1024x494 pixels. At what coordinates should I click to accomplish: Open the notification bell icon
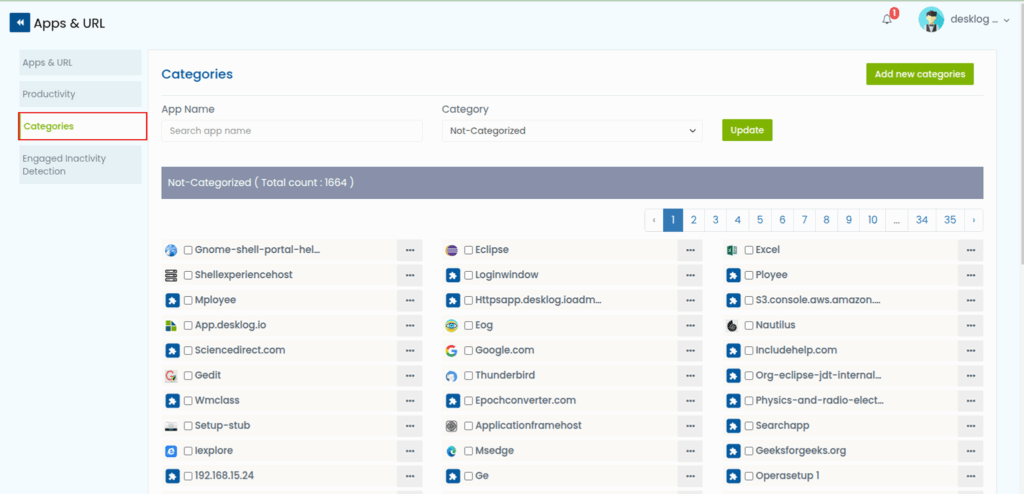point(887,20)
